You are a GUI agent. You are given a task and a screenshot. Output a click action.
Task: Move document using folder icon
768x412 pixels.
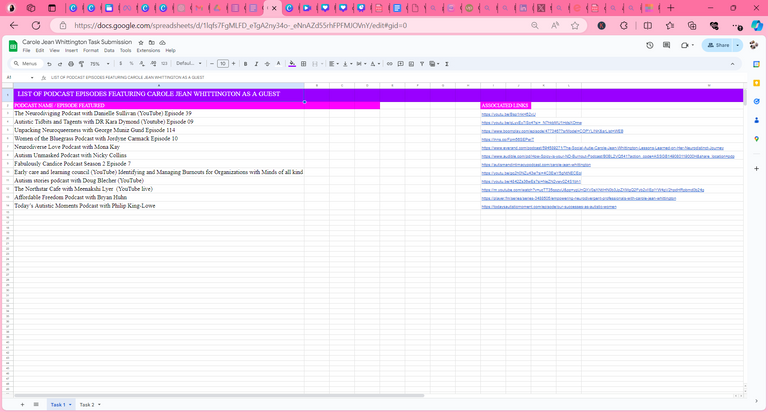pyautogui.click(x=152, y=43)
